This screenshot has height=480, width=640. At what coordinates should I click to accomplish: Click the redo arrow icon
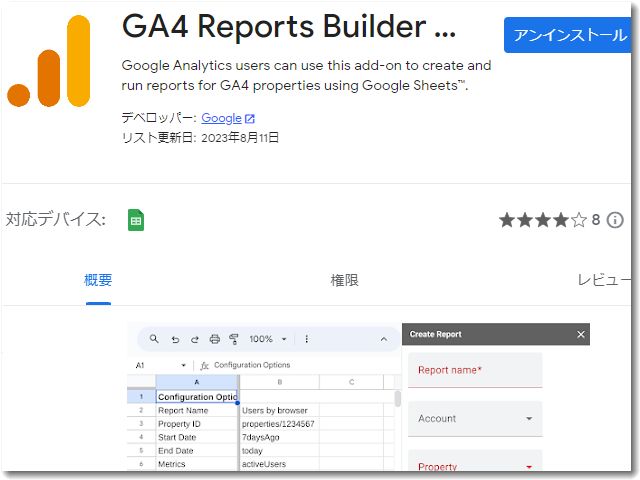195,339
